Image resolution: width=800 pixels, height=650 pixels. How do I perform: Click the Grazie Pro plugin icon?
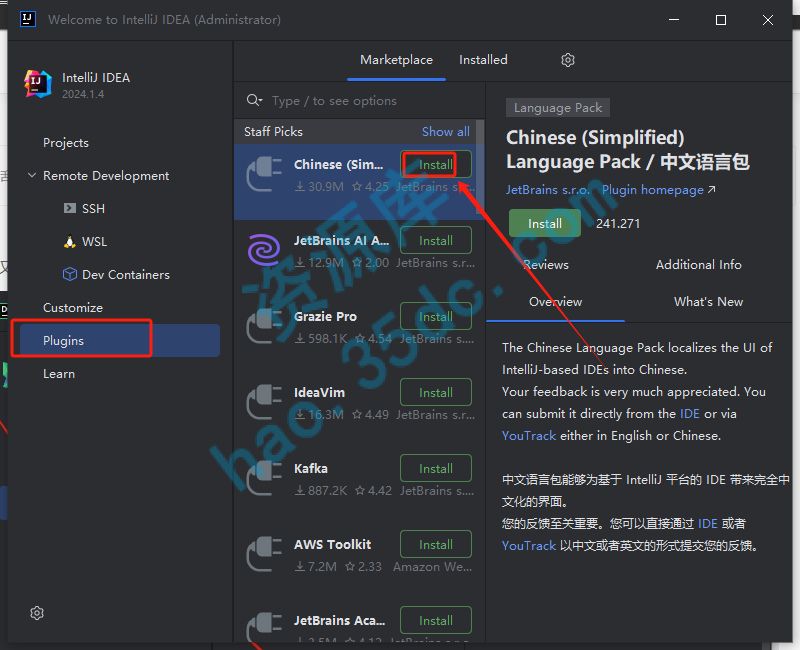(x=264, y=326)
